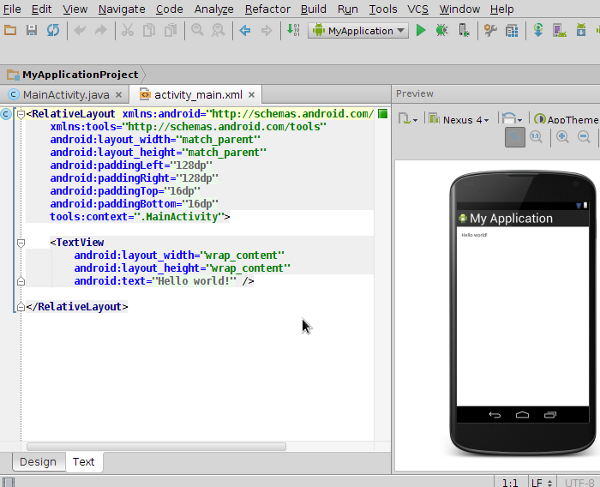Image resolution: width=600 pixels, height=487 pixels.
Task: Collapse the RelativeLayout tag fold marker
Action: [21, 114]
